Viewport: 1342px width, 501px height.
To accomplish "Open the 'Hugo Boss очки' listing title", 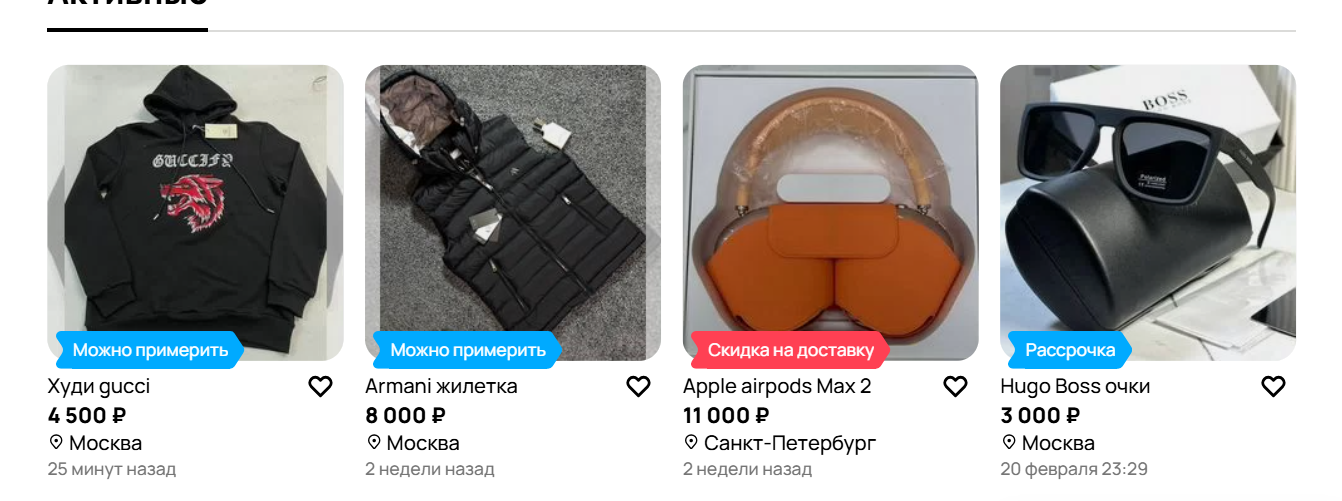I will [x=1075, y=386].
